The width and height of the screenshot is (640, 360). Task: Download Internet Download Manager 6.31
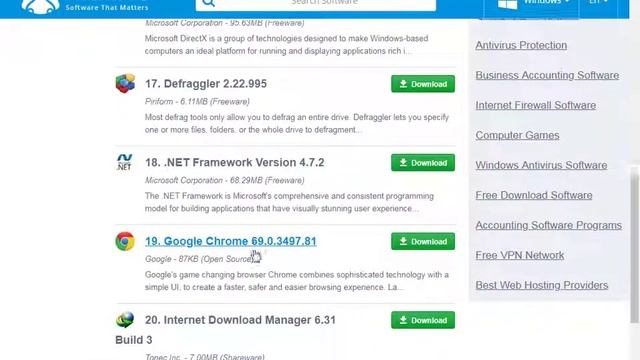[x=423, y=320]
